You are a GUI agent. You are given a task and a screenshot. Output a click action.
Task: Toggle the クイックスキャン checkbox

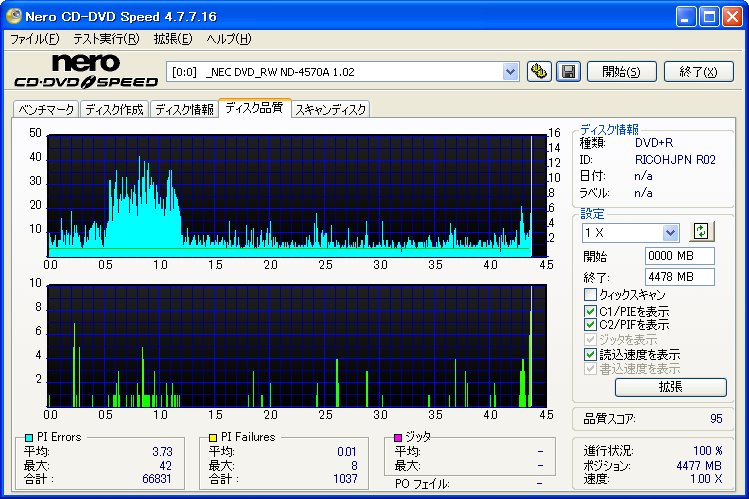590,294
